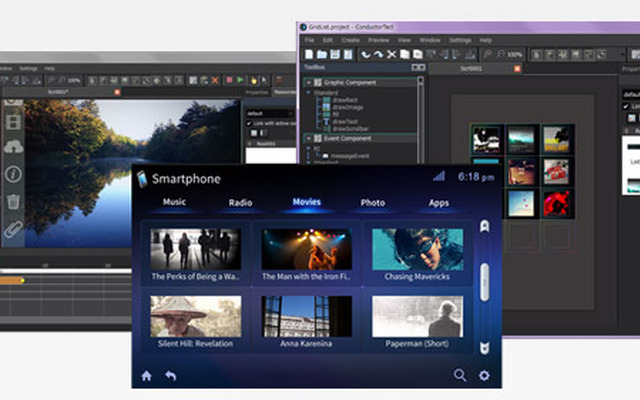Click the red Stop button in left window toolbar
This screenshot has width=640, height=400.
[229, 80]
